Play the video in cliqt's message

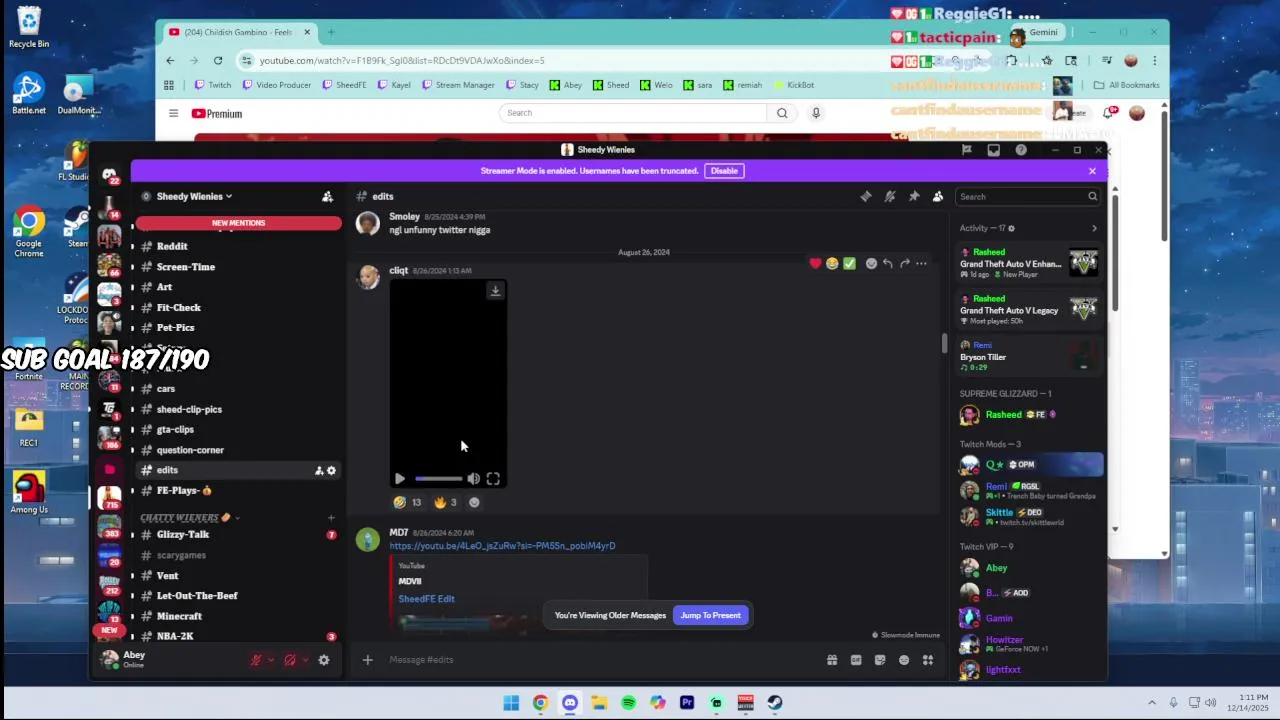[x=400, y=479]
